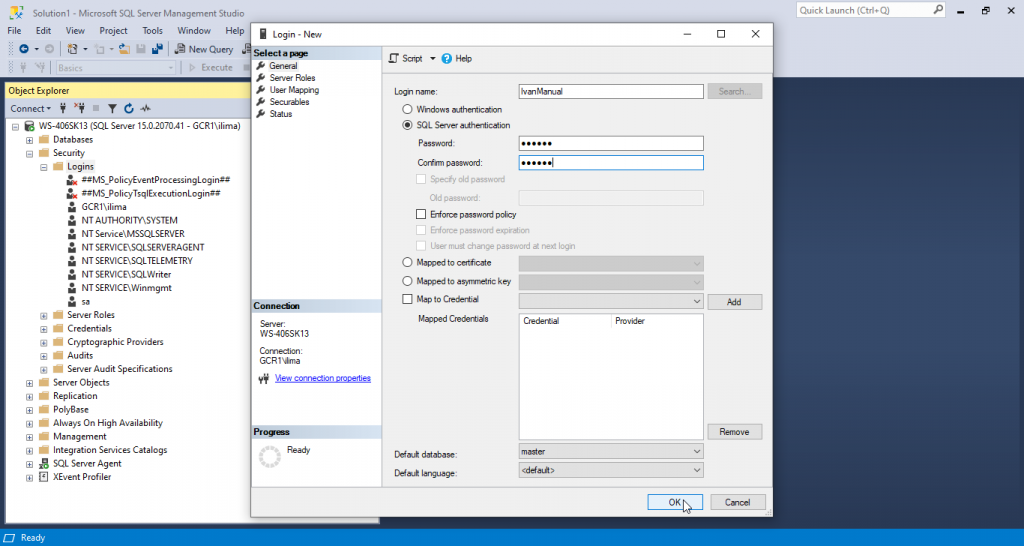Click the Databases folder icon

tap(44, 140)
